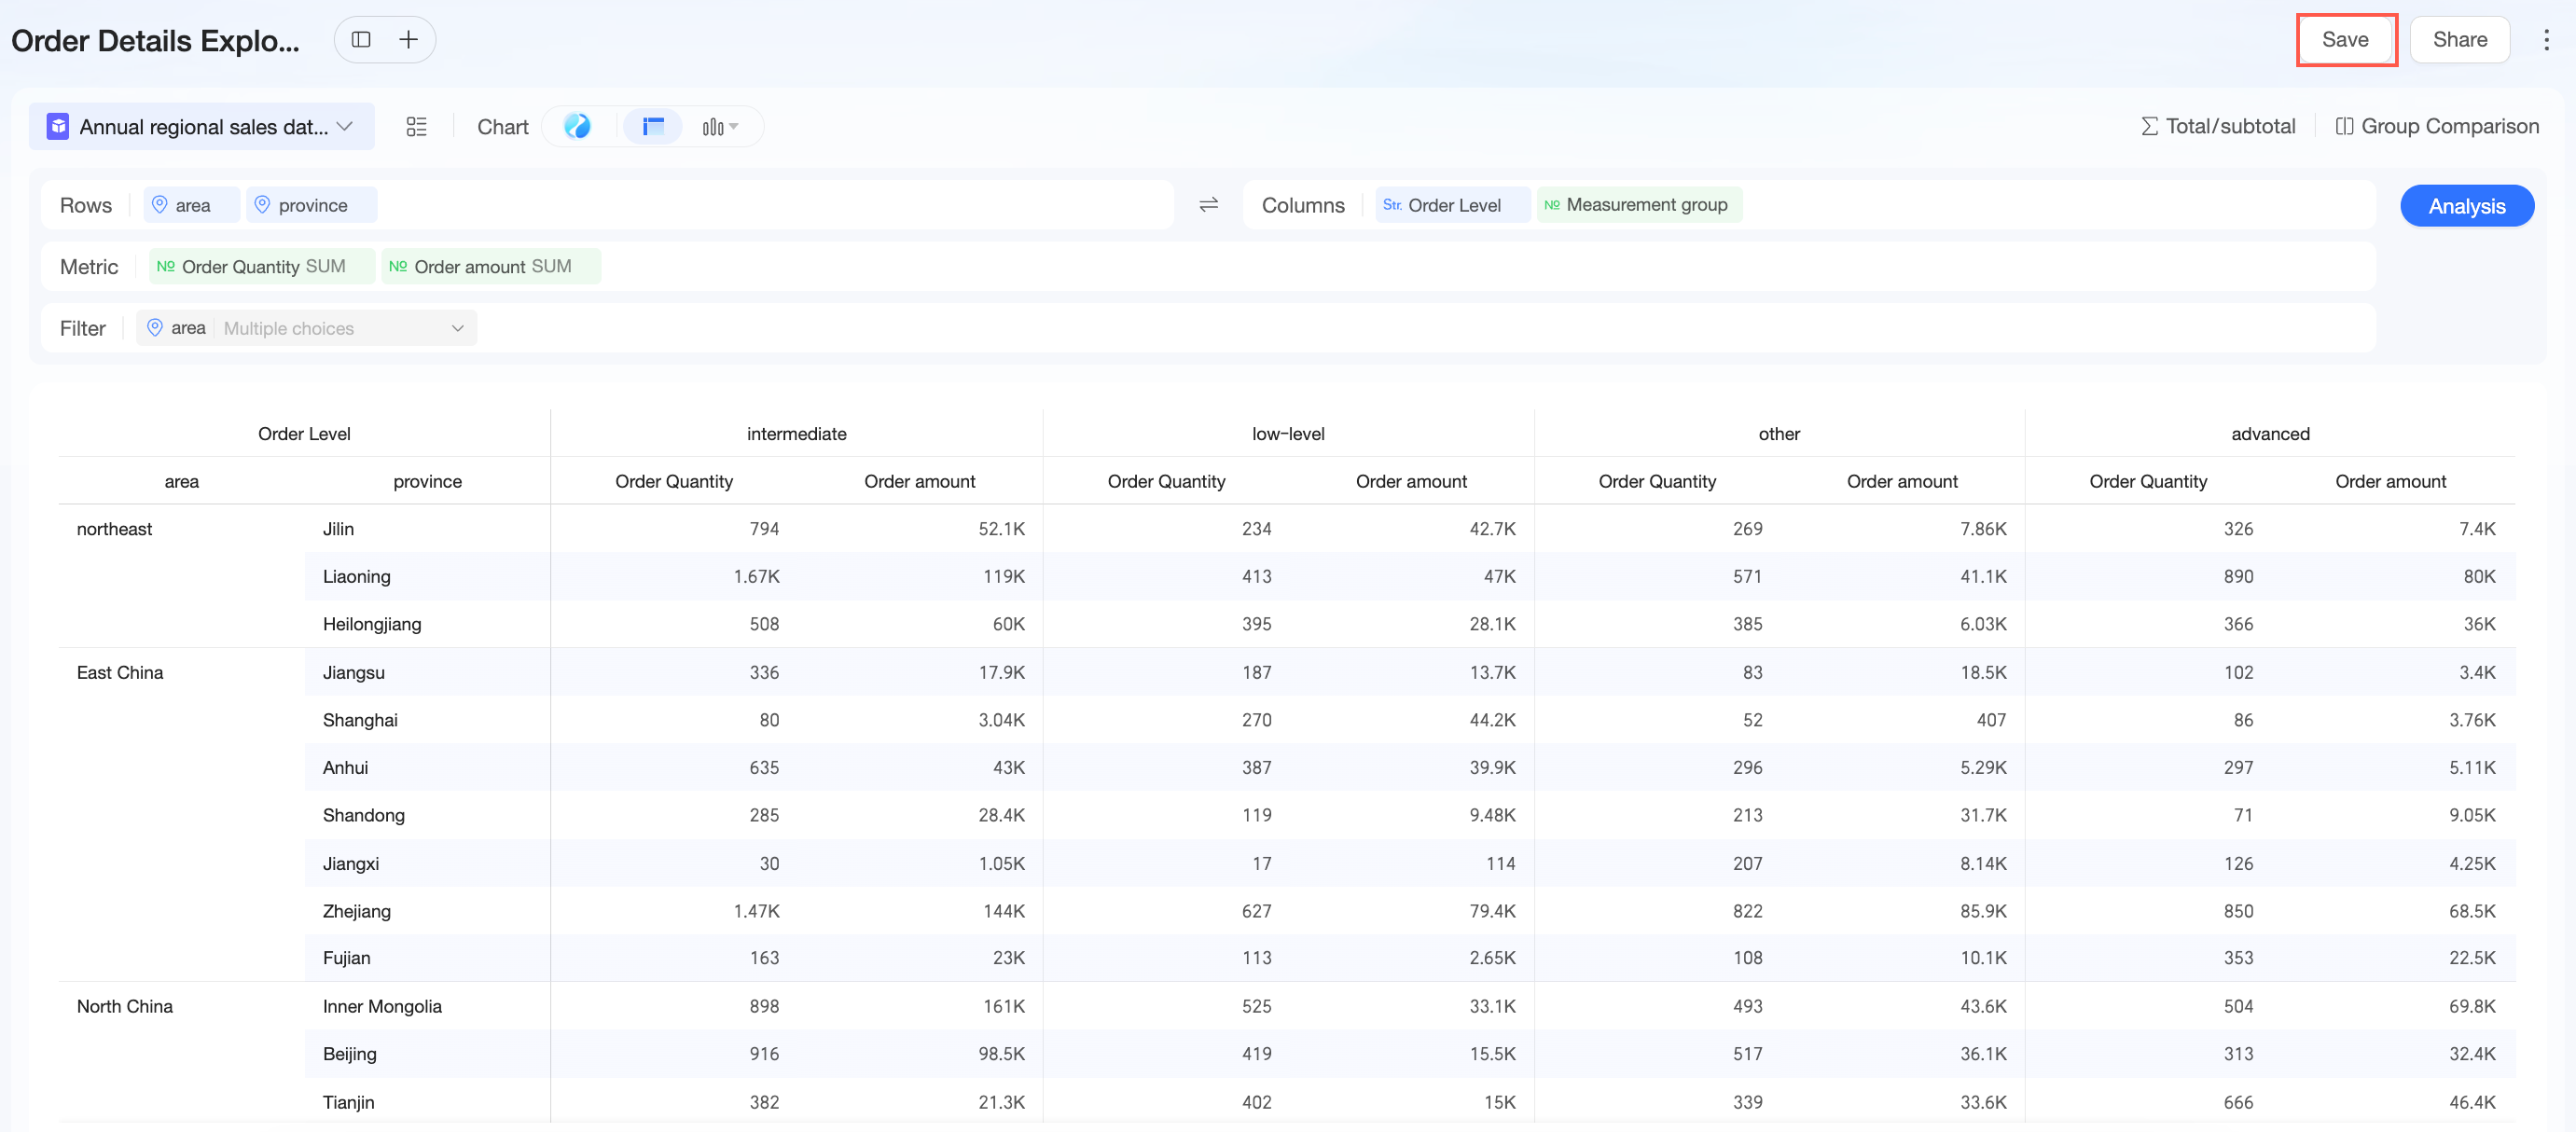The width and height of the screenshot is (2576, 1132).
Task: Click the dataset cube icon
Action: (x=58, y=126)
